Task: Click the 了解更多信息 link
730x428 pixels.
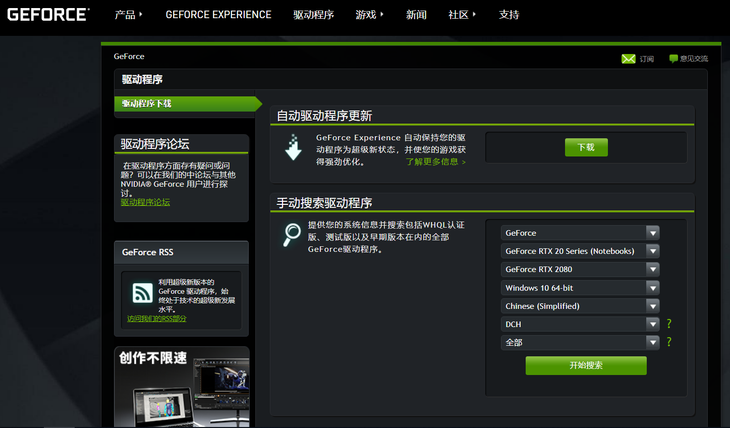Action: (x=435, y=162)
